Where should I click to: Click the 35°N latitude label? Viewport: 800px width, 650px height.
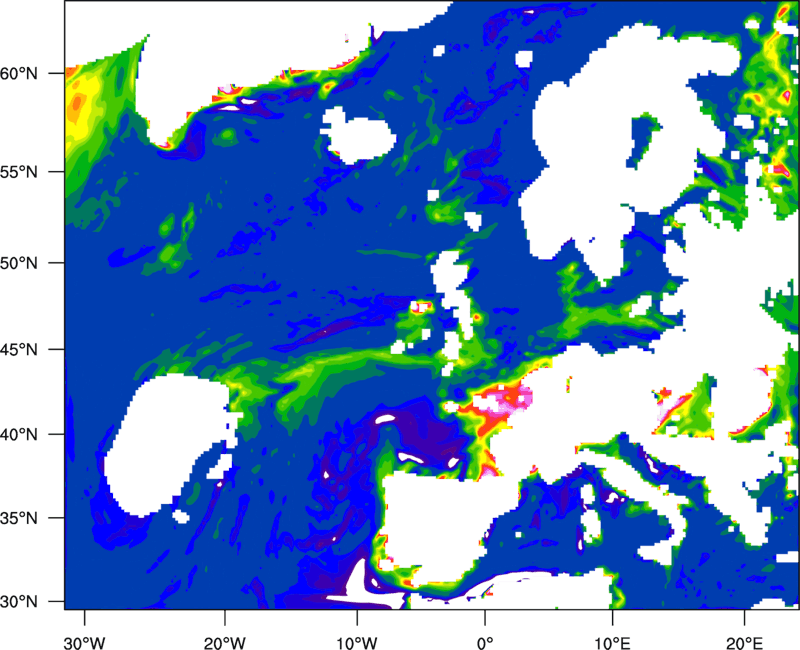(19, 518)
